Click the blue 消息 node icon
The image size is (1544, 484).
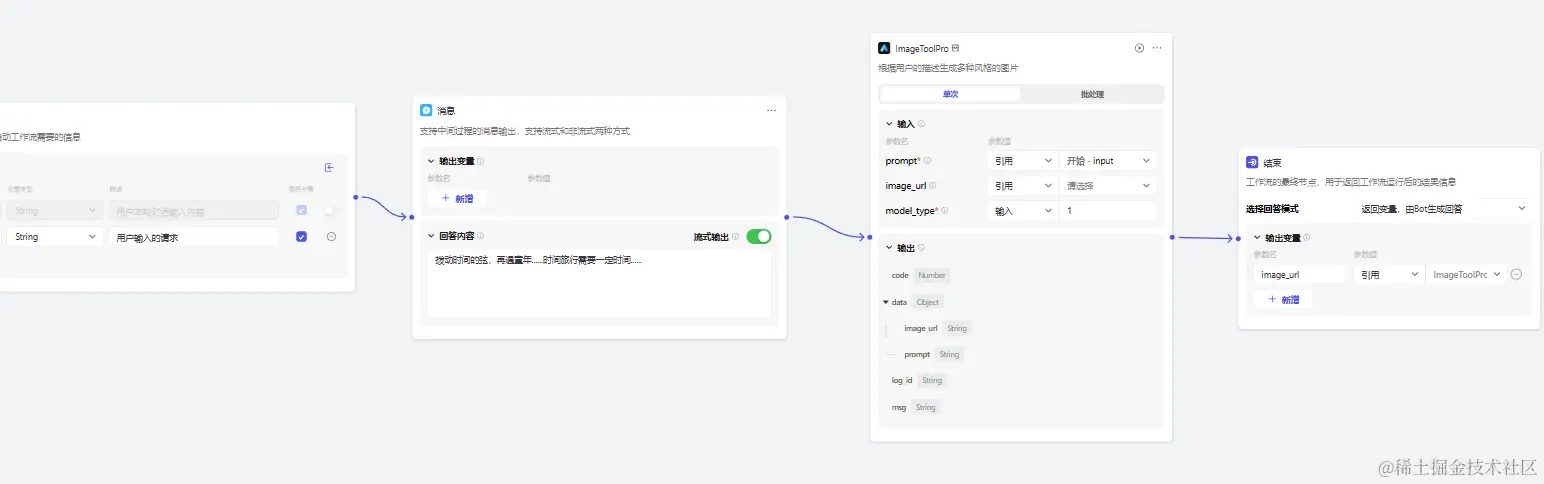click(x=426, y=110)
